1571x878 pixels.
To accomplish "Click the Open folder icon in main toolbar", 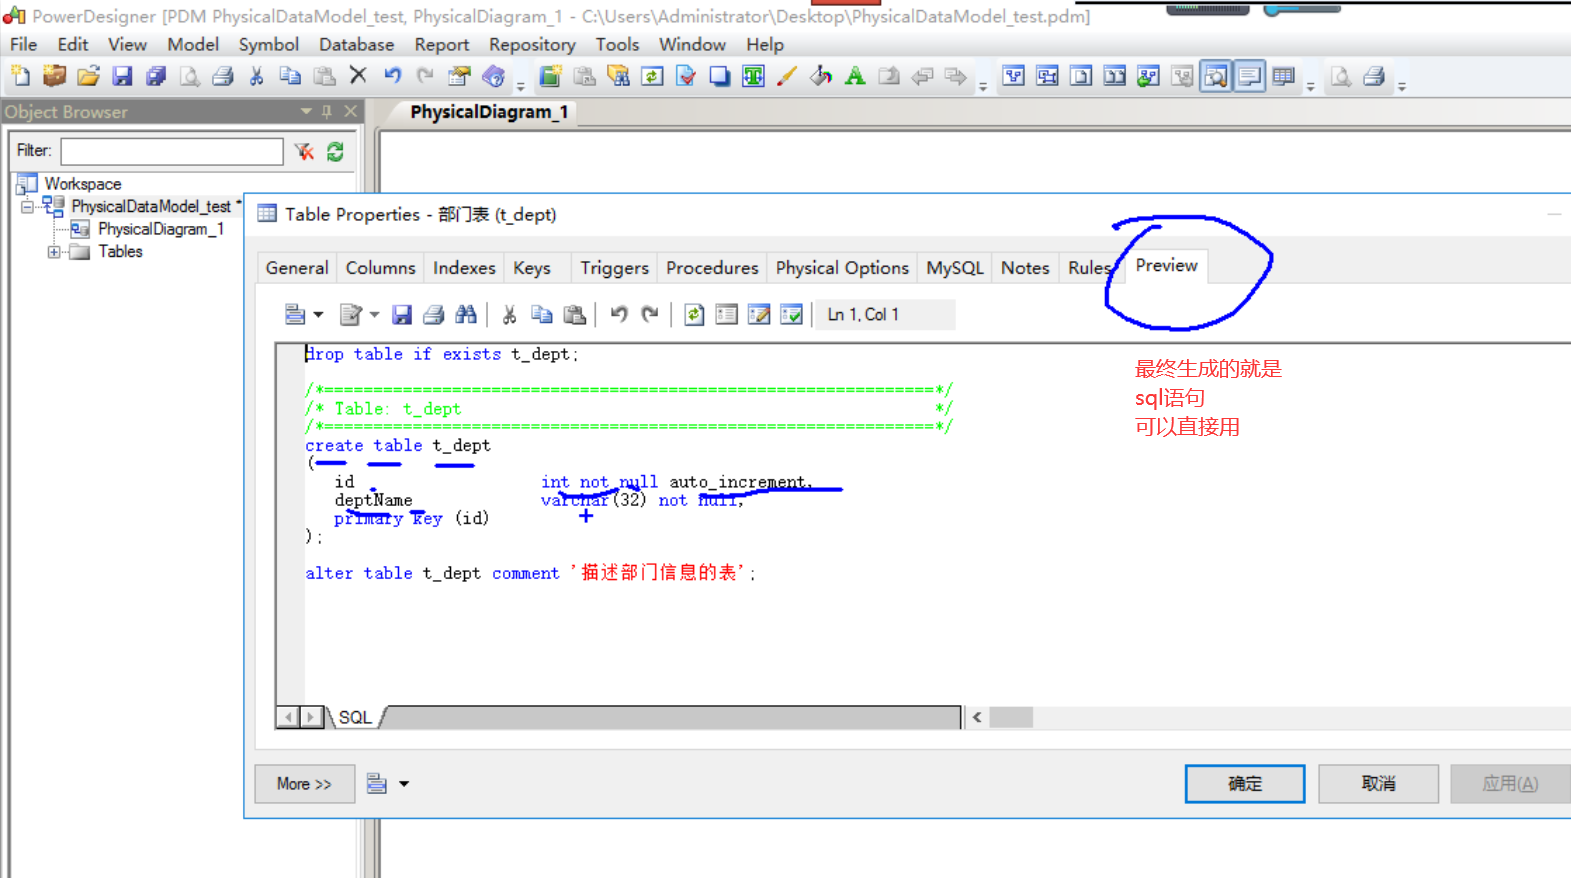I will 88,76.
